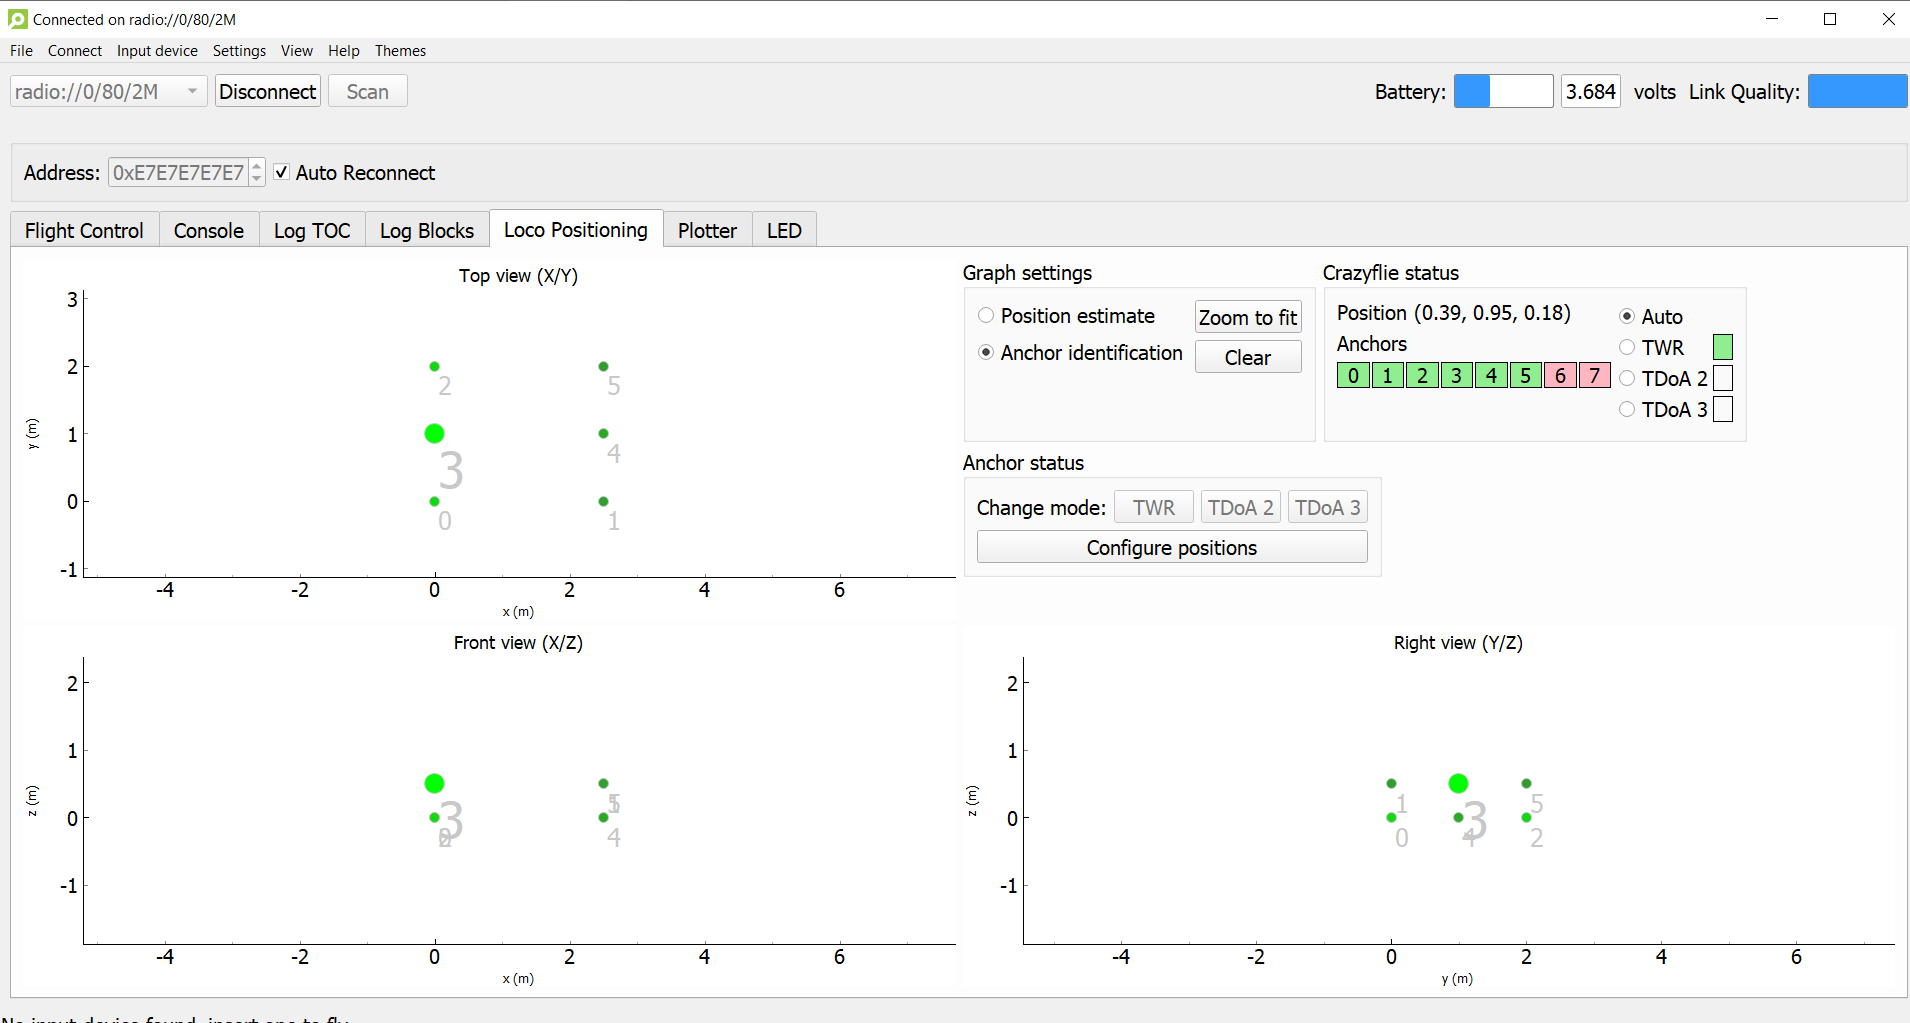The width and height of the screenshot is (1910, 1023).
Task: Click the Crazyflie app icon in title bar
Action: click(17, 19)
